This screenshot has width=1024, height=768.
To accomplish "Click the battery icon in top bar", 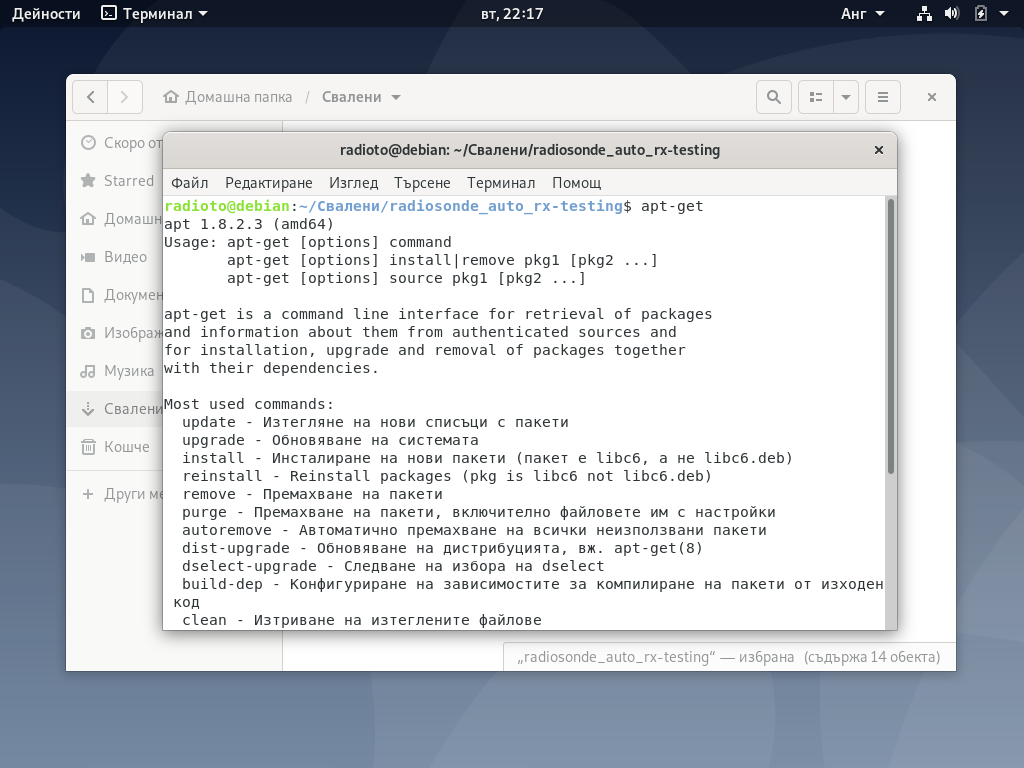I will click(x=980, y=14).
